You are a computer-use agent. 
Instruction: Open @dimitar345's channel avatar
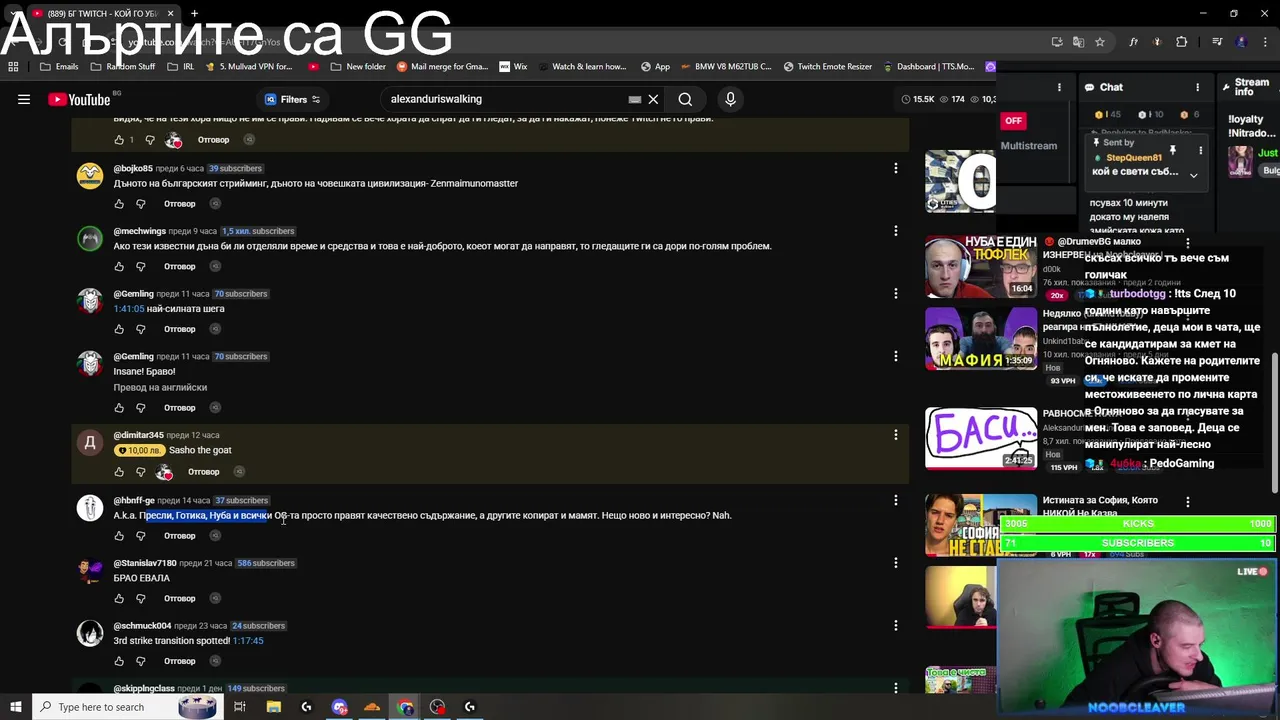coord(90,443)
